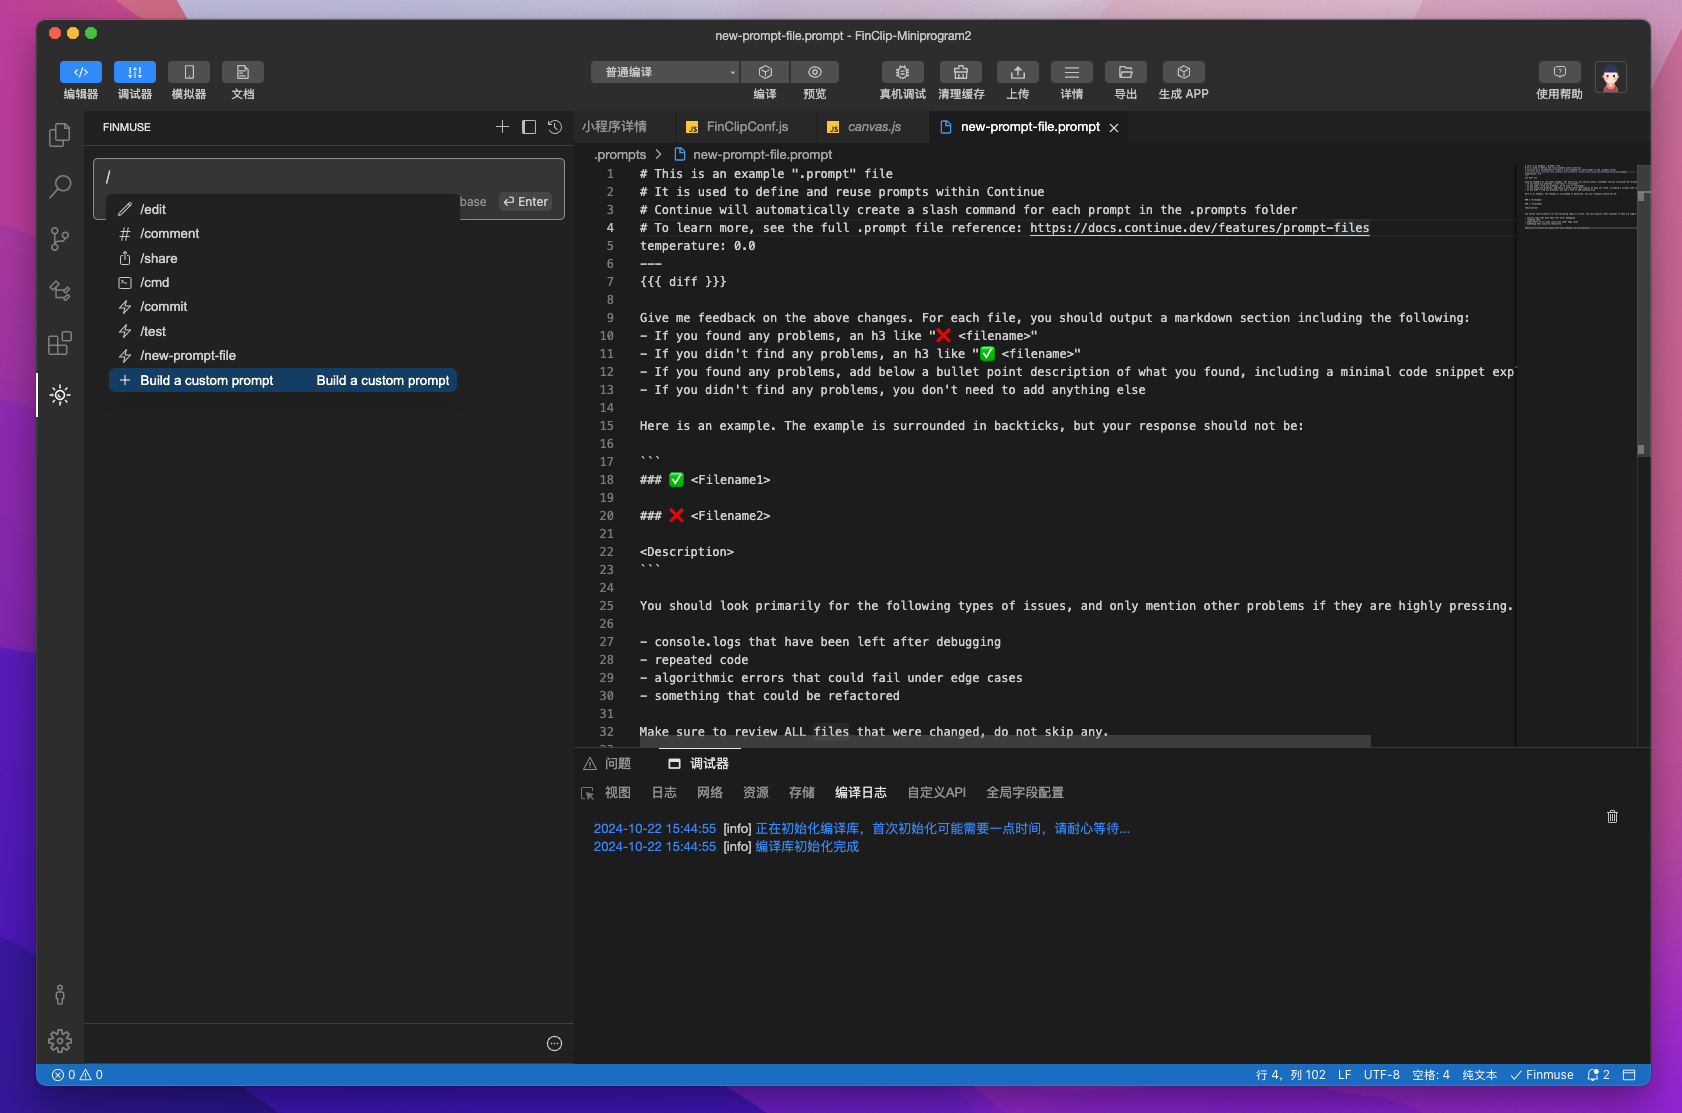Open the Explorer files icon in sidebar
Viewport: 1682px width, 1113px height.
(x=60, y=135)
